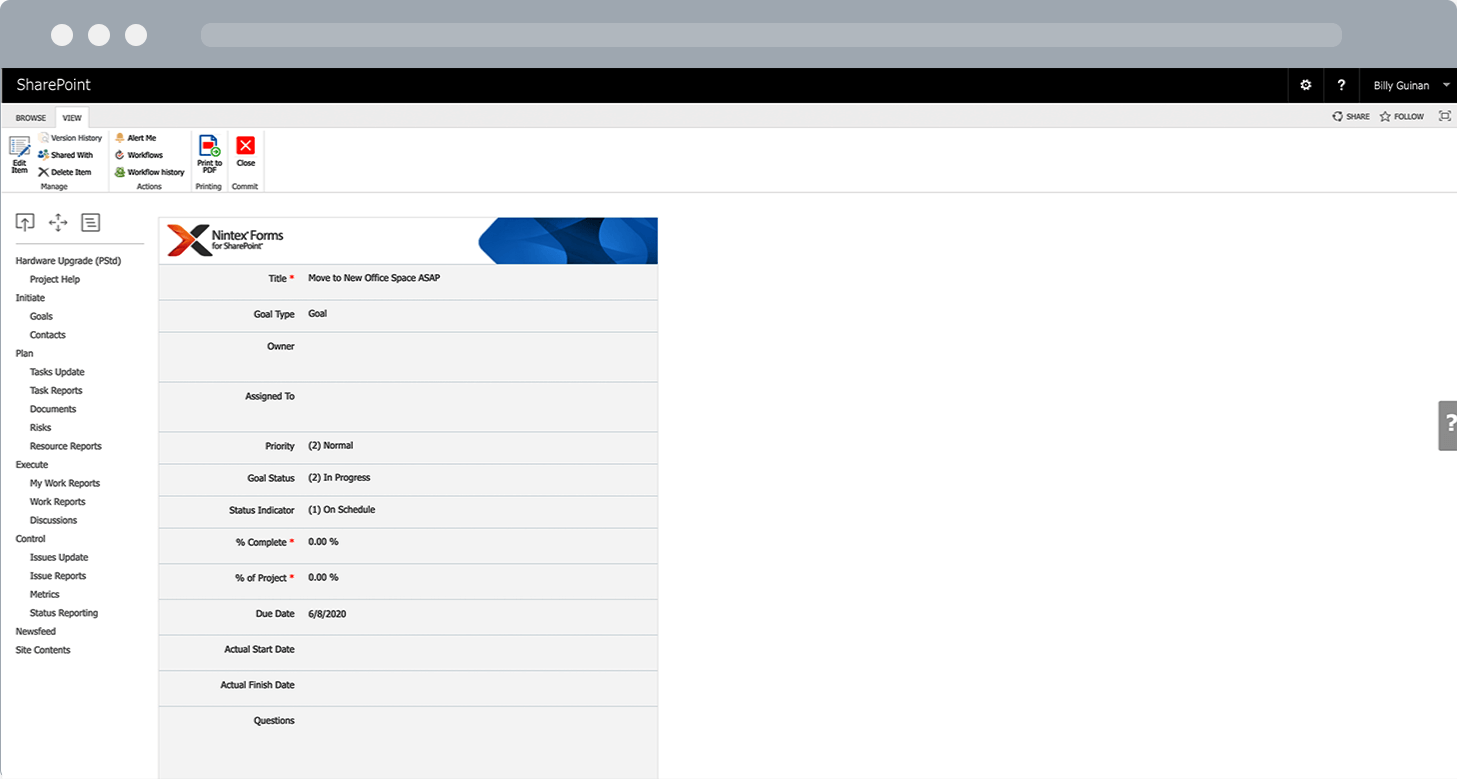Open Tasks Update in the sidebar
This screenshot has width=1457, height=779.
point(57,372)
